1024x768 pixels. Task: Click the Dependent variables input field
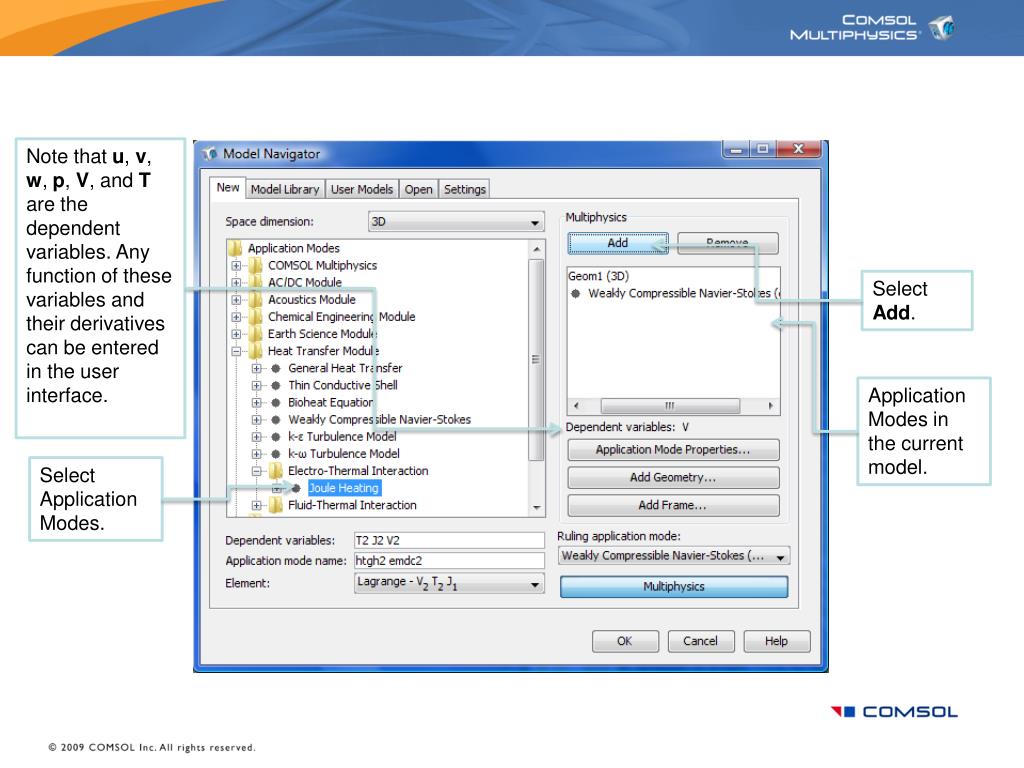pos(449,541)
